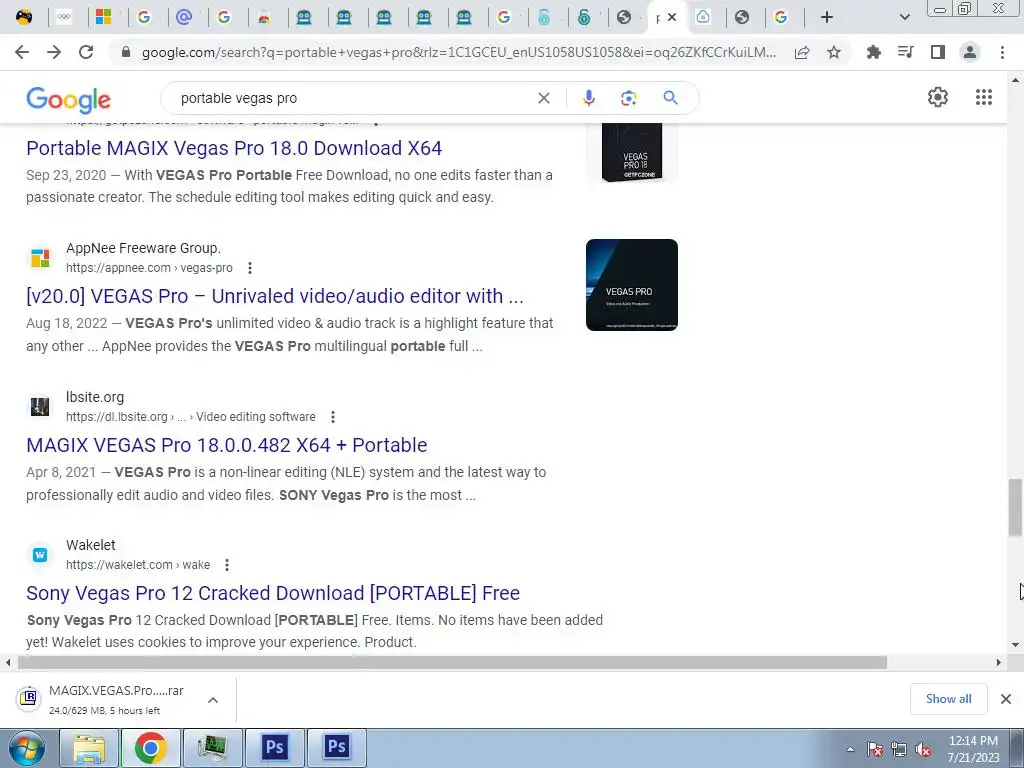This screenshot has height=768, width=1024.
Task: Switch to the Microsoft logo tab
Action: pyautogui.click(x=104, y=18)
